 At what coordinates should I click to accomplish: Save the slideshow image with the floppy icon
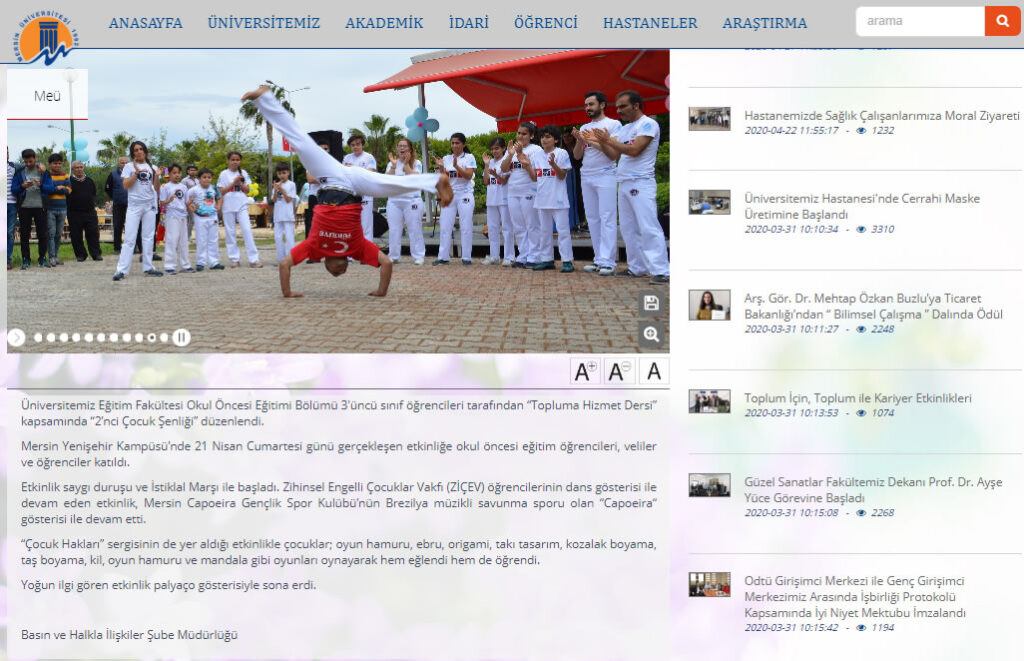pos(651,303)
